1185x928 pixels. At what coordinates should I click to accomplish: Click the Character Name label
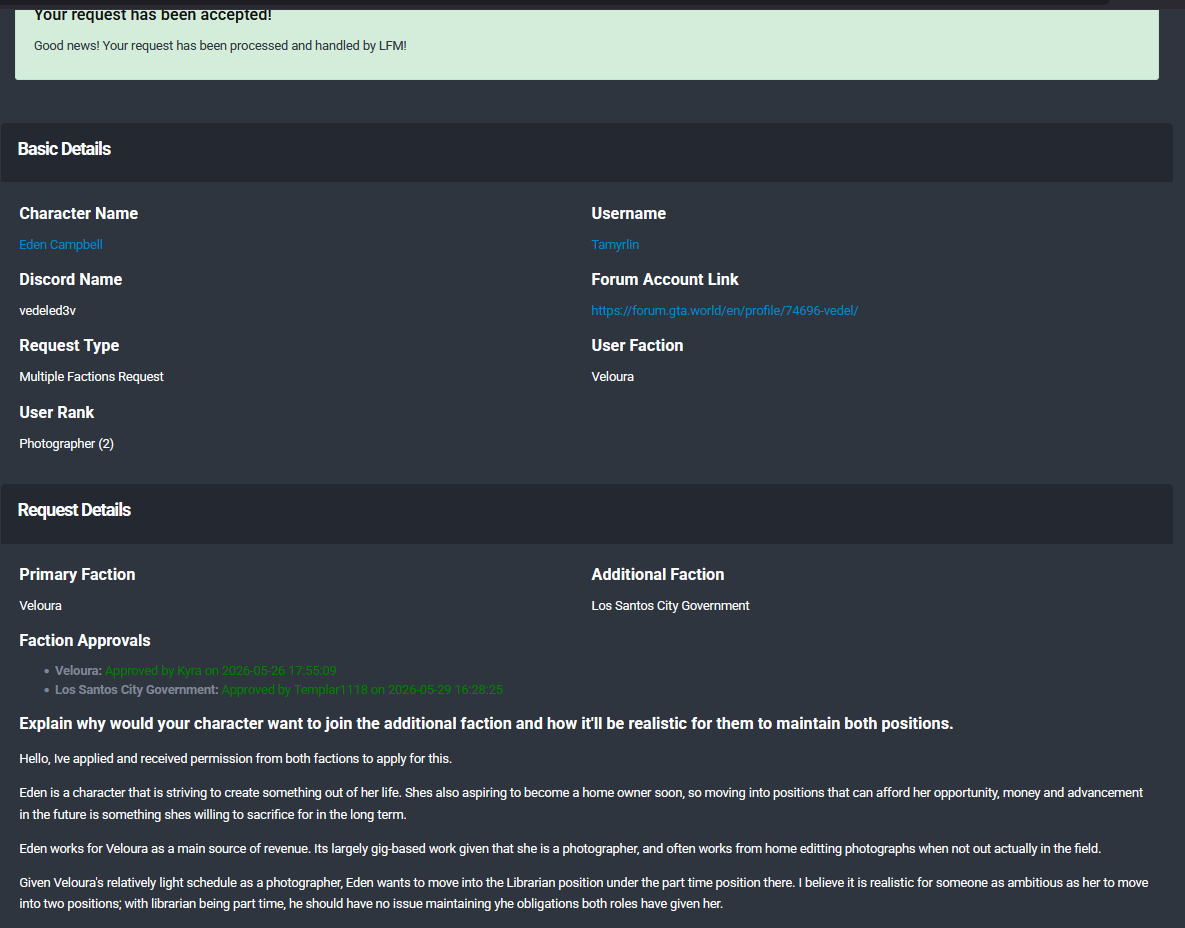(79, 213)
